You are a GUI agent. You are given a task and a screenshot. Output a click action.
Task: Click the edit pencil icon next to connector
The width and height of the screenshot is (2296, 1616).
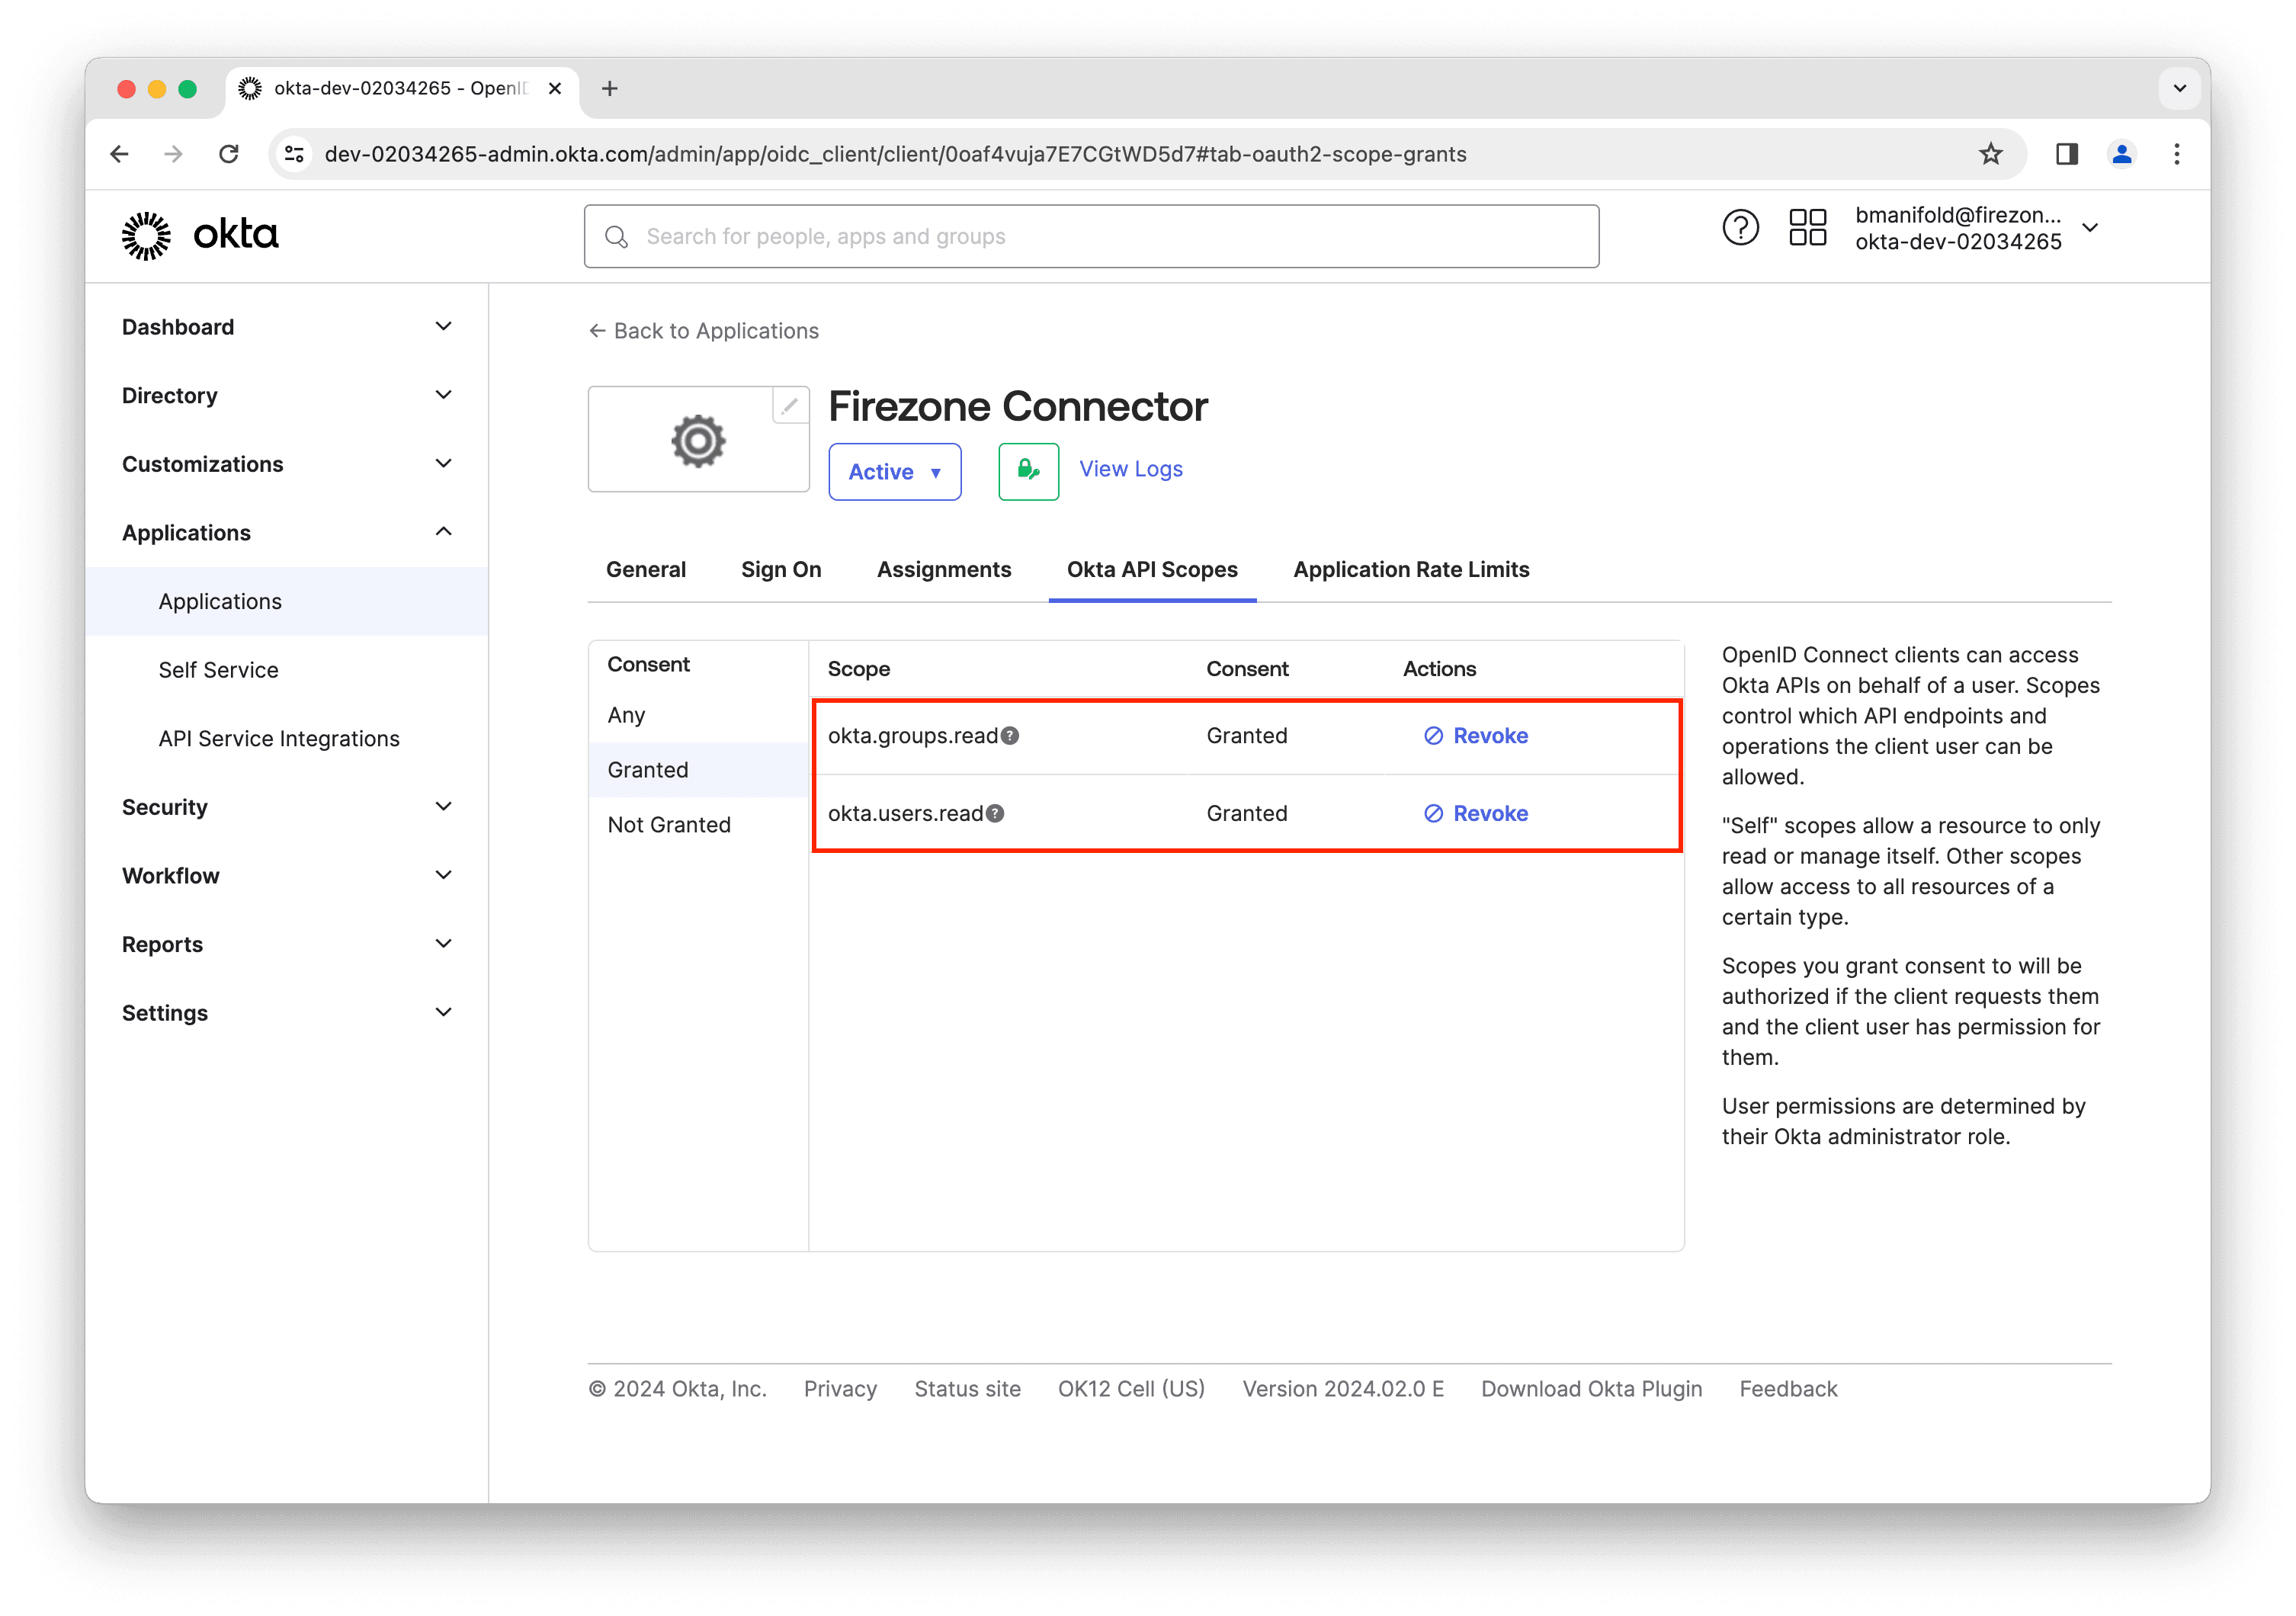tap(790, 406)
